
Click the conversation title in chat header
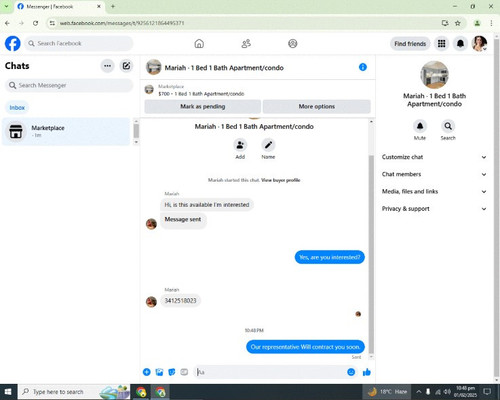point(224,68)
